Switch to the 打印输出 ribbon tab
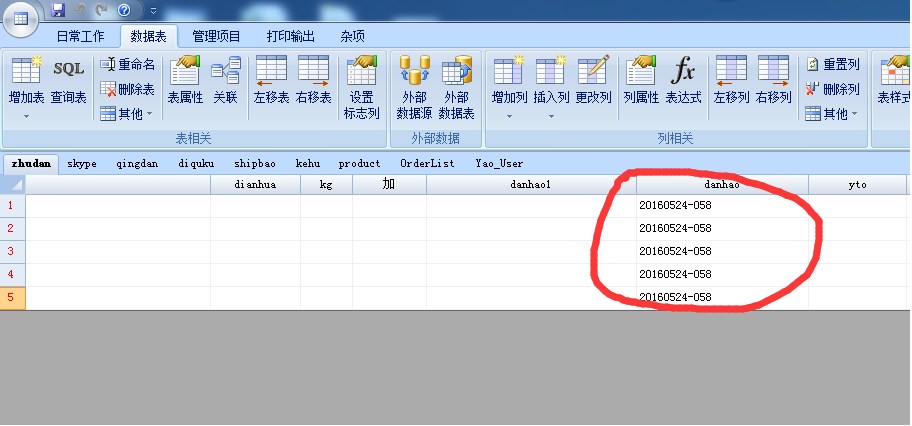The image size is (912, 426). [x=290, y=36]
